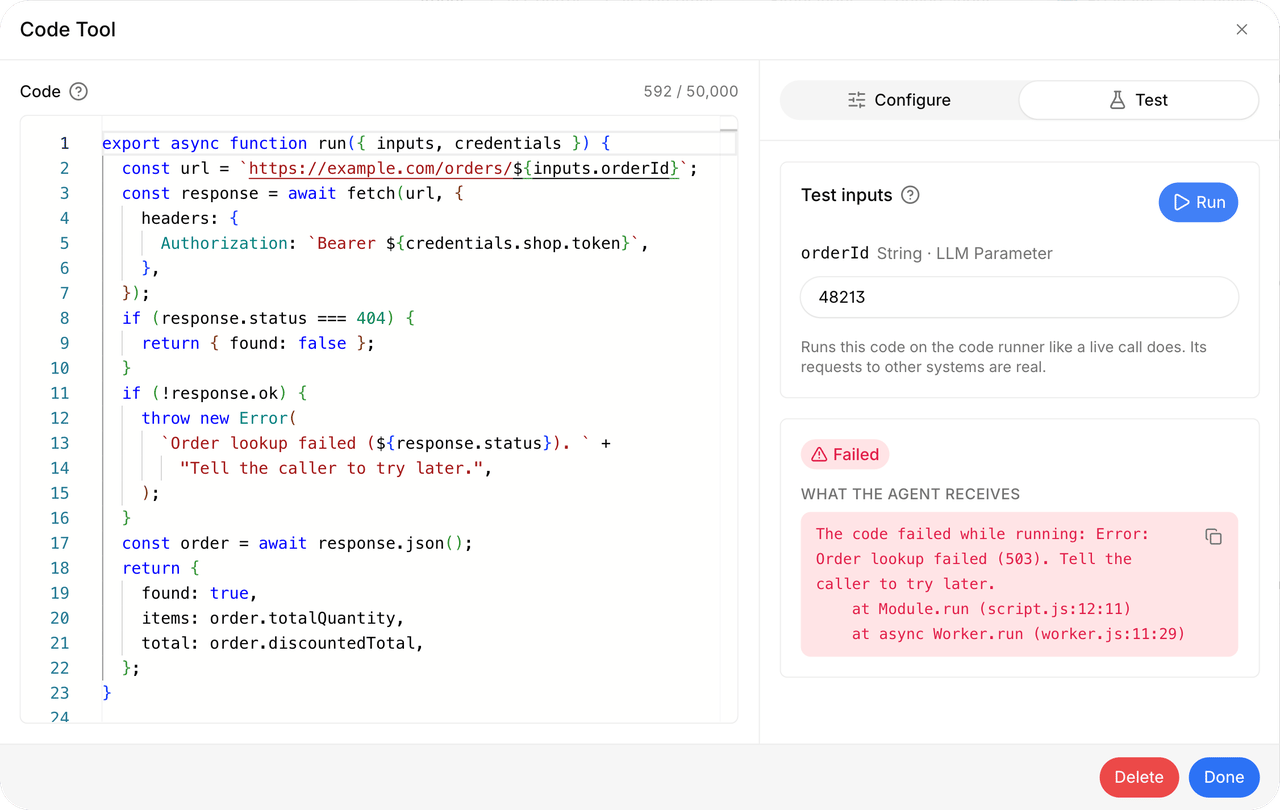This screenshot has height=810, width=1280.
Task: Click 'at async Worker.run (worker.js:11:29)' stack line
Action: coord(1019,634)
